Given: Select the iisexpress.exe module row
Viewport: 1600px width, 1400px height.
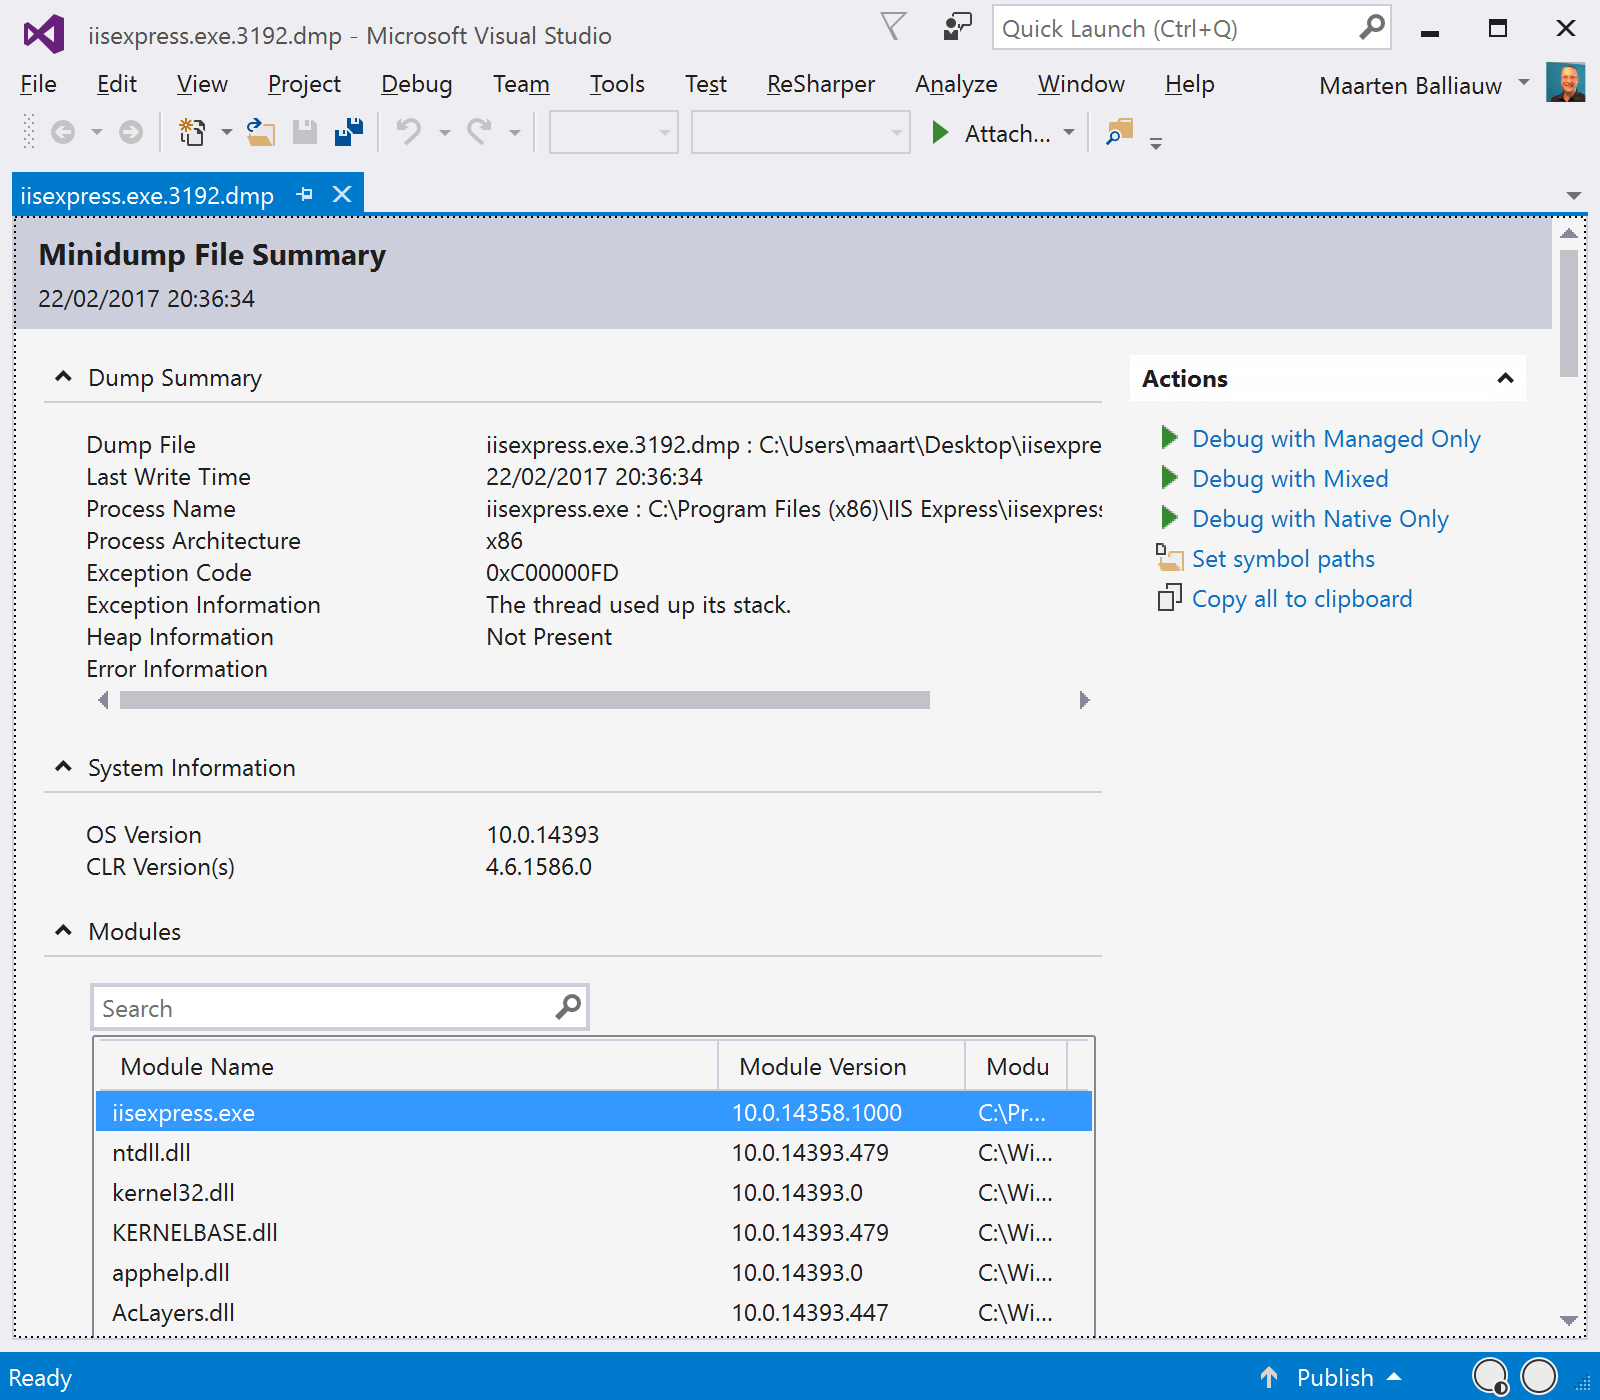Looking at the screenshot, I should tap(593, 1112).
